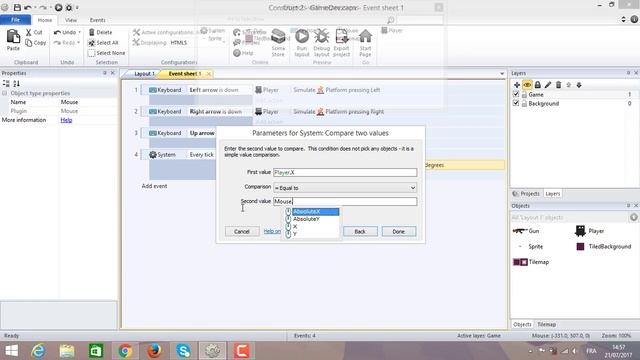
Task: Click Done button in dialog
Action: pos(398,231)
